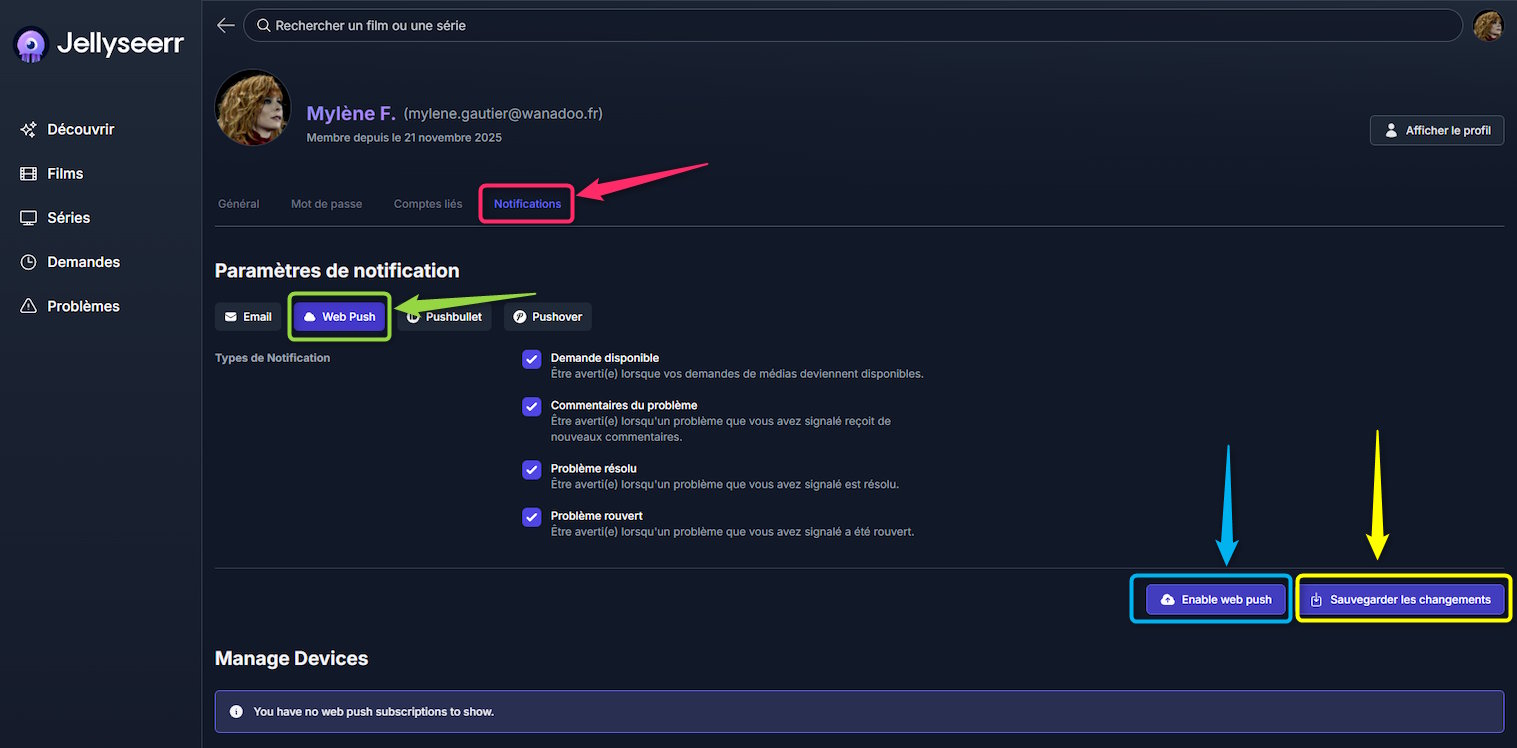Go to Films in the sidebar
Screen dimensions: 1517x748
tap(65, 173)
